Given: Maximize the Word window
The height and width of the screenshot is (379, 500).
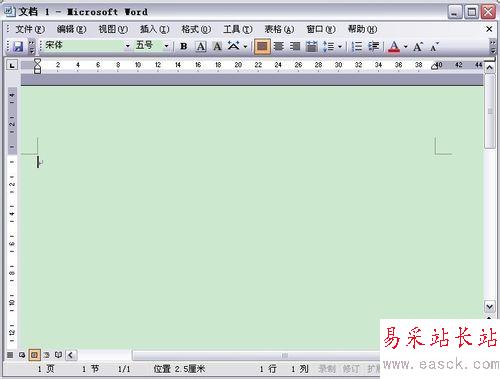Looking at the screenshot, I should (x=471, y=12).
